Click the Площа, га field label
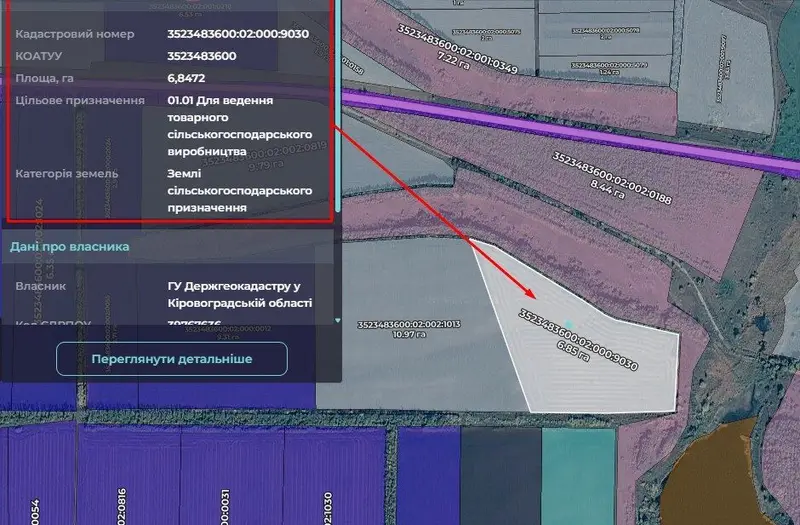The image size is (800, 525). click(x=44, y=79)
